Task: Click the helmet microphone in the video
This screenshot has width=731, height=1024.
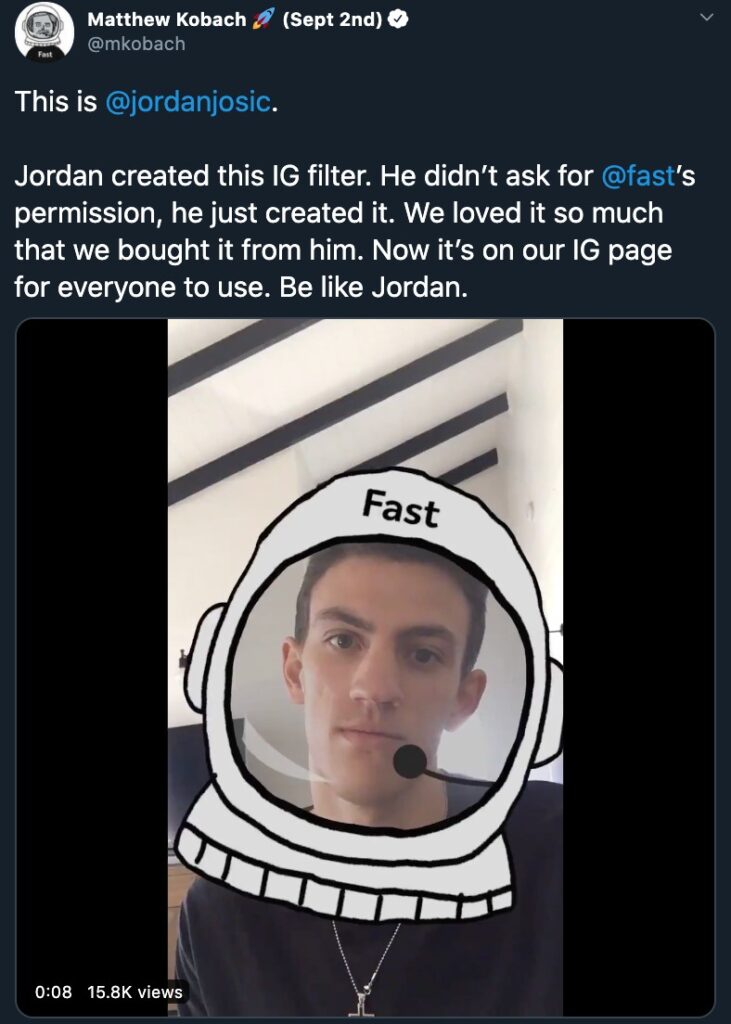Action: point(410,761)
